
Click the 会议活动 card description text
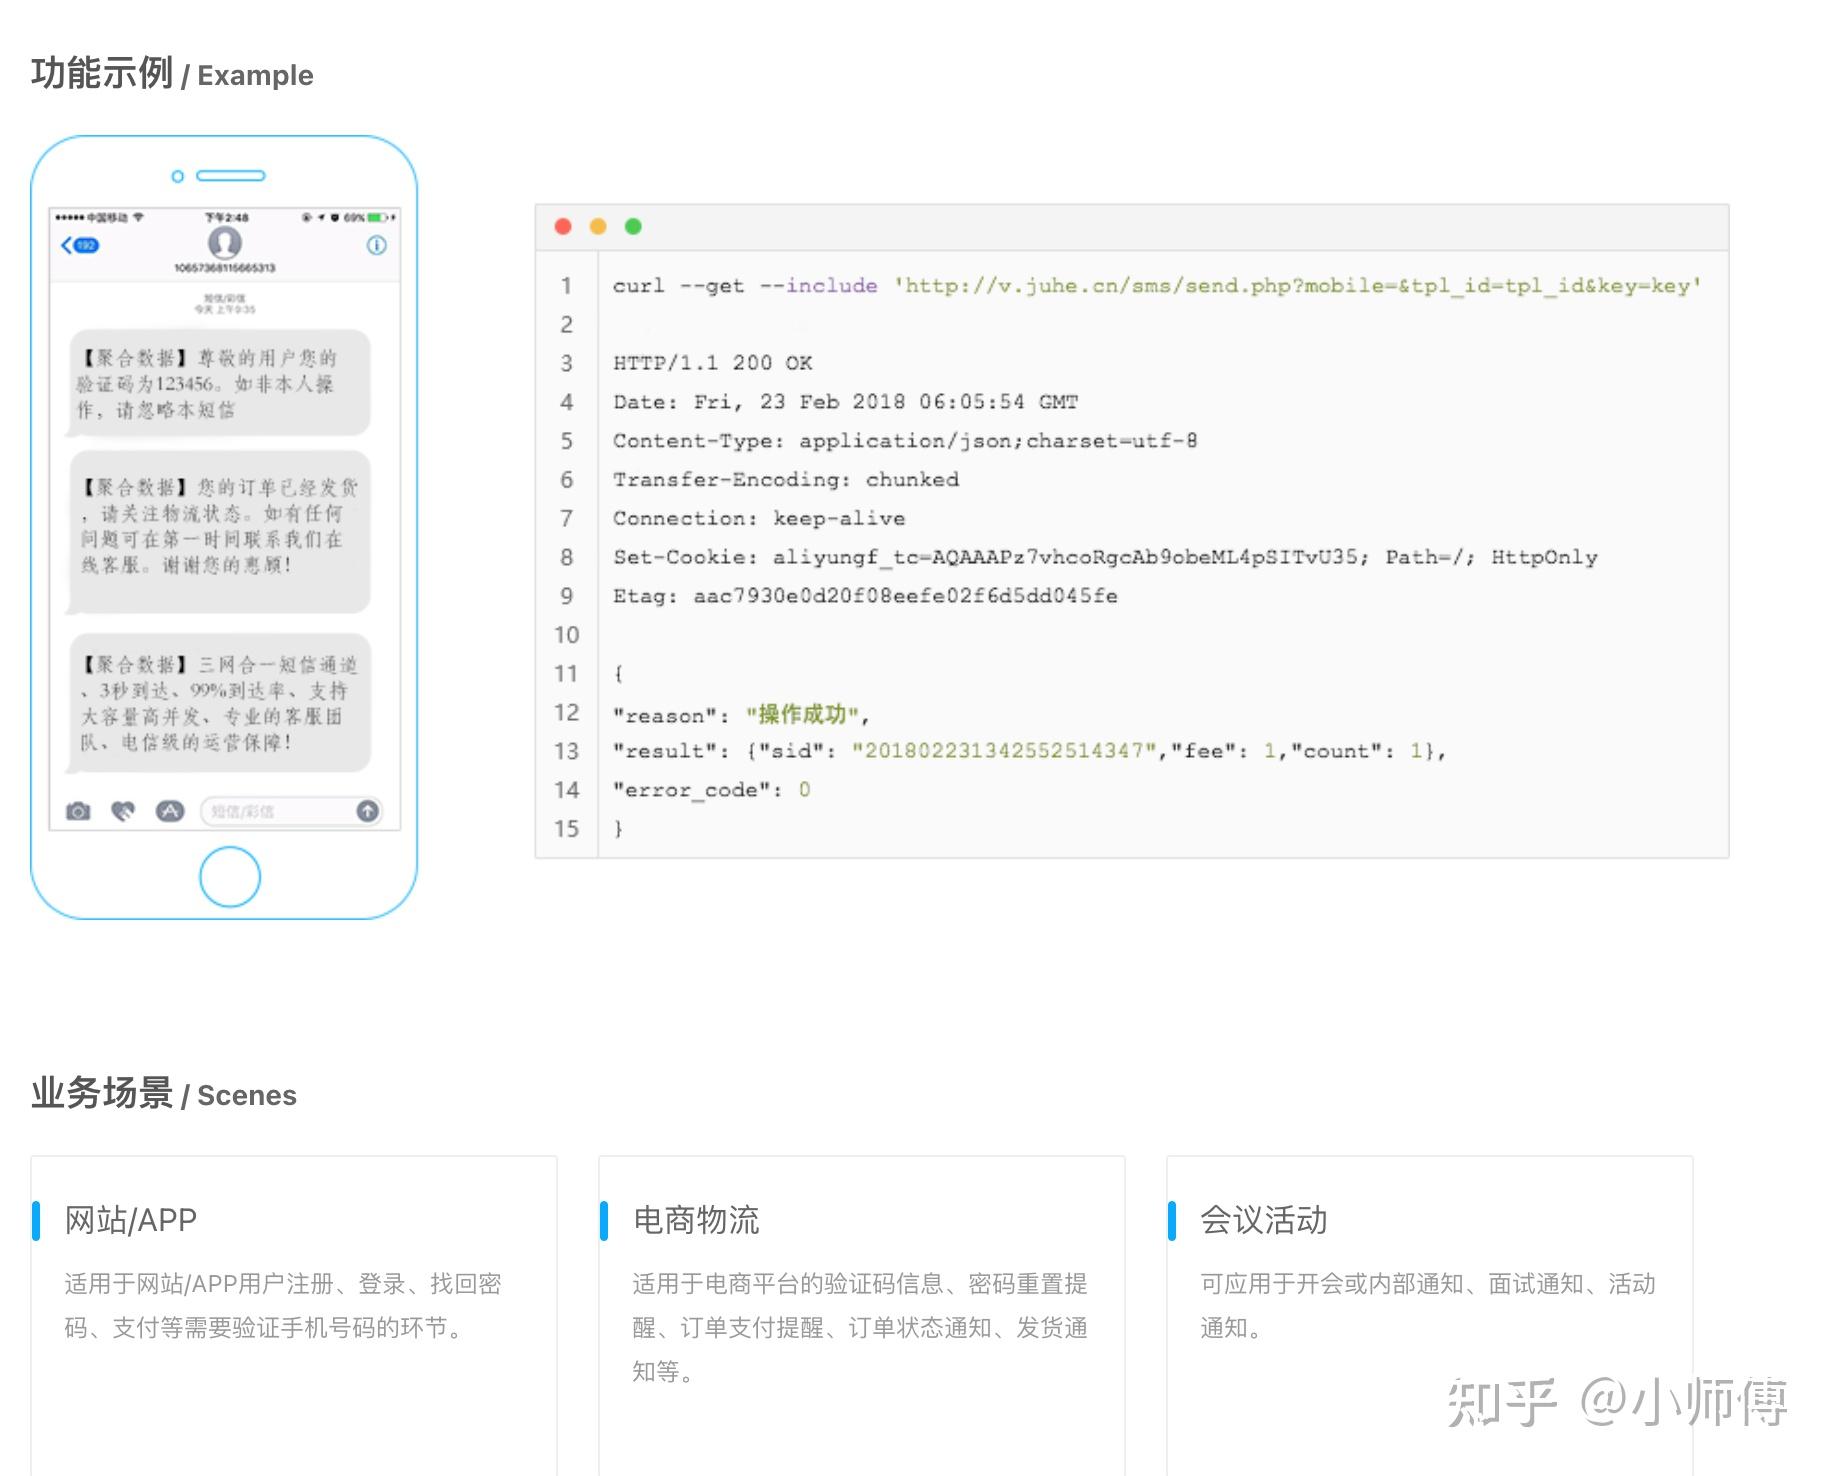coord(1428,1306)
